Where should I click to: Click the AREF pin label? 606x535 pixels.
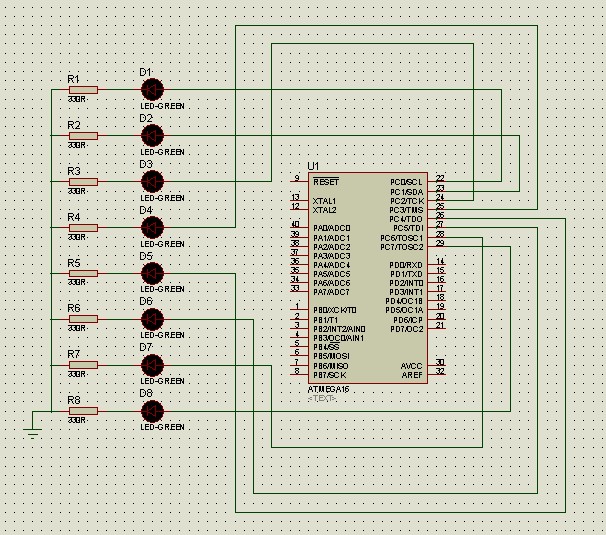click(412, 375)
